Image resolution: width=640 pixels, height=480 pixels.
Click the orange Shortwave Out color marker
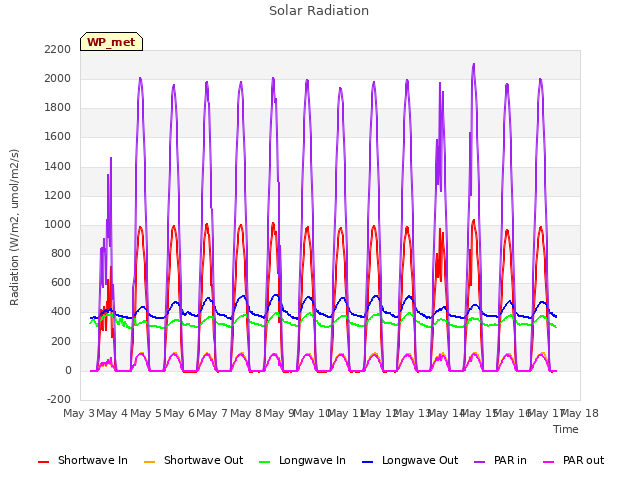(149, 462)
